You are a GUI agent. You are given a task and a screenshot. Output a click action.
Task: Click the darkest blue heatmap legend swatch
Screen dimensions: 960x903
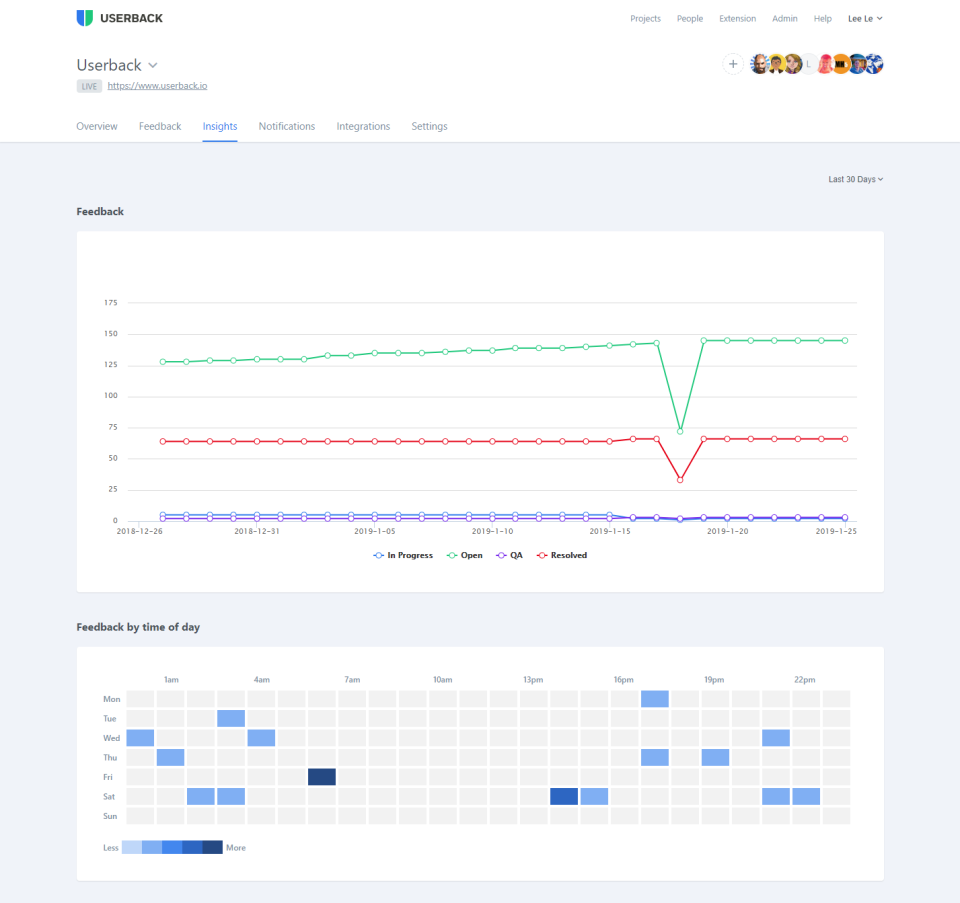[x=212, y=847]
